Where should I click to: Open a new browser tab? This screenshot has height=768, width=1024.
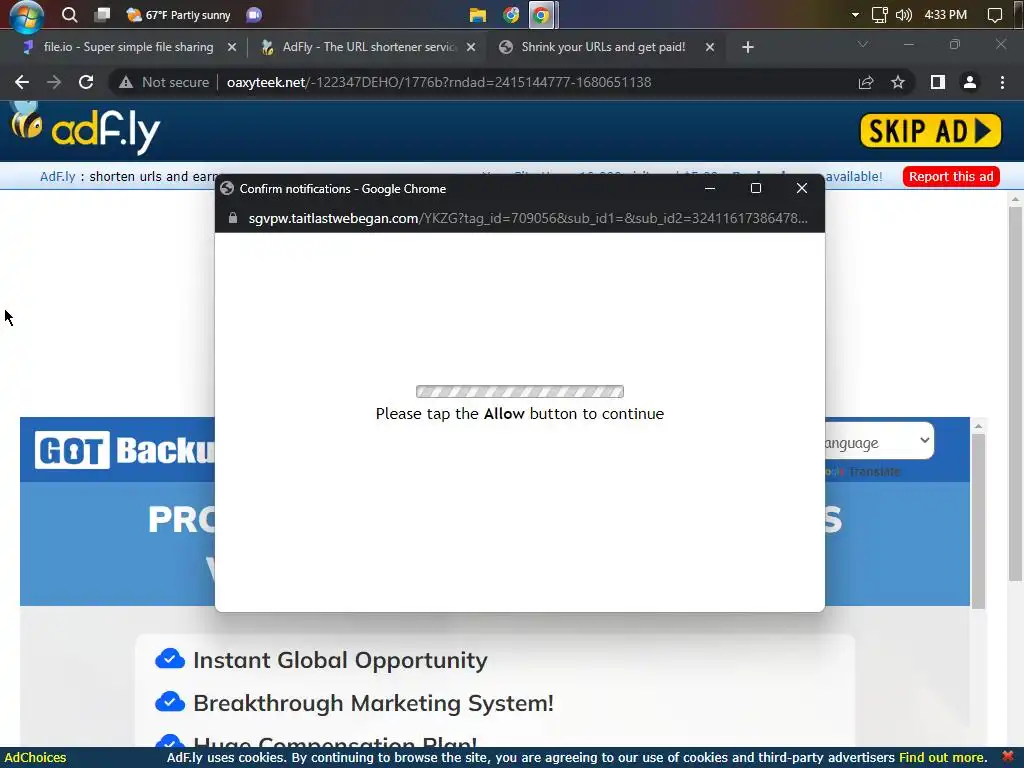tap(748, 47)
